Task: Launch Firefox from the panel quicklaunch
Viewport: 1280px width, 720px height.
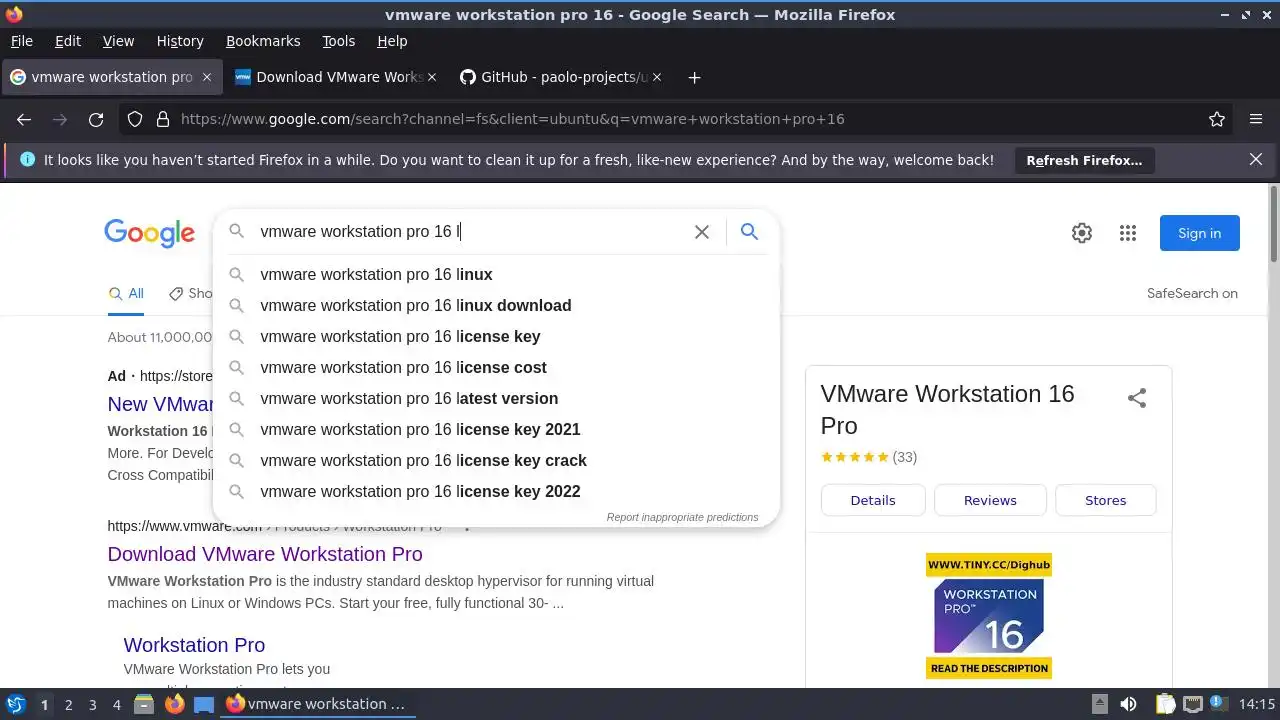Action: click(174, 704)
